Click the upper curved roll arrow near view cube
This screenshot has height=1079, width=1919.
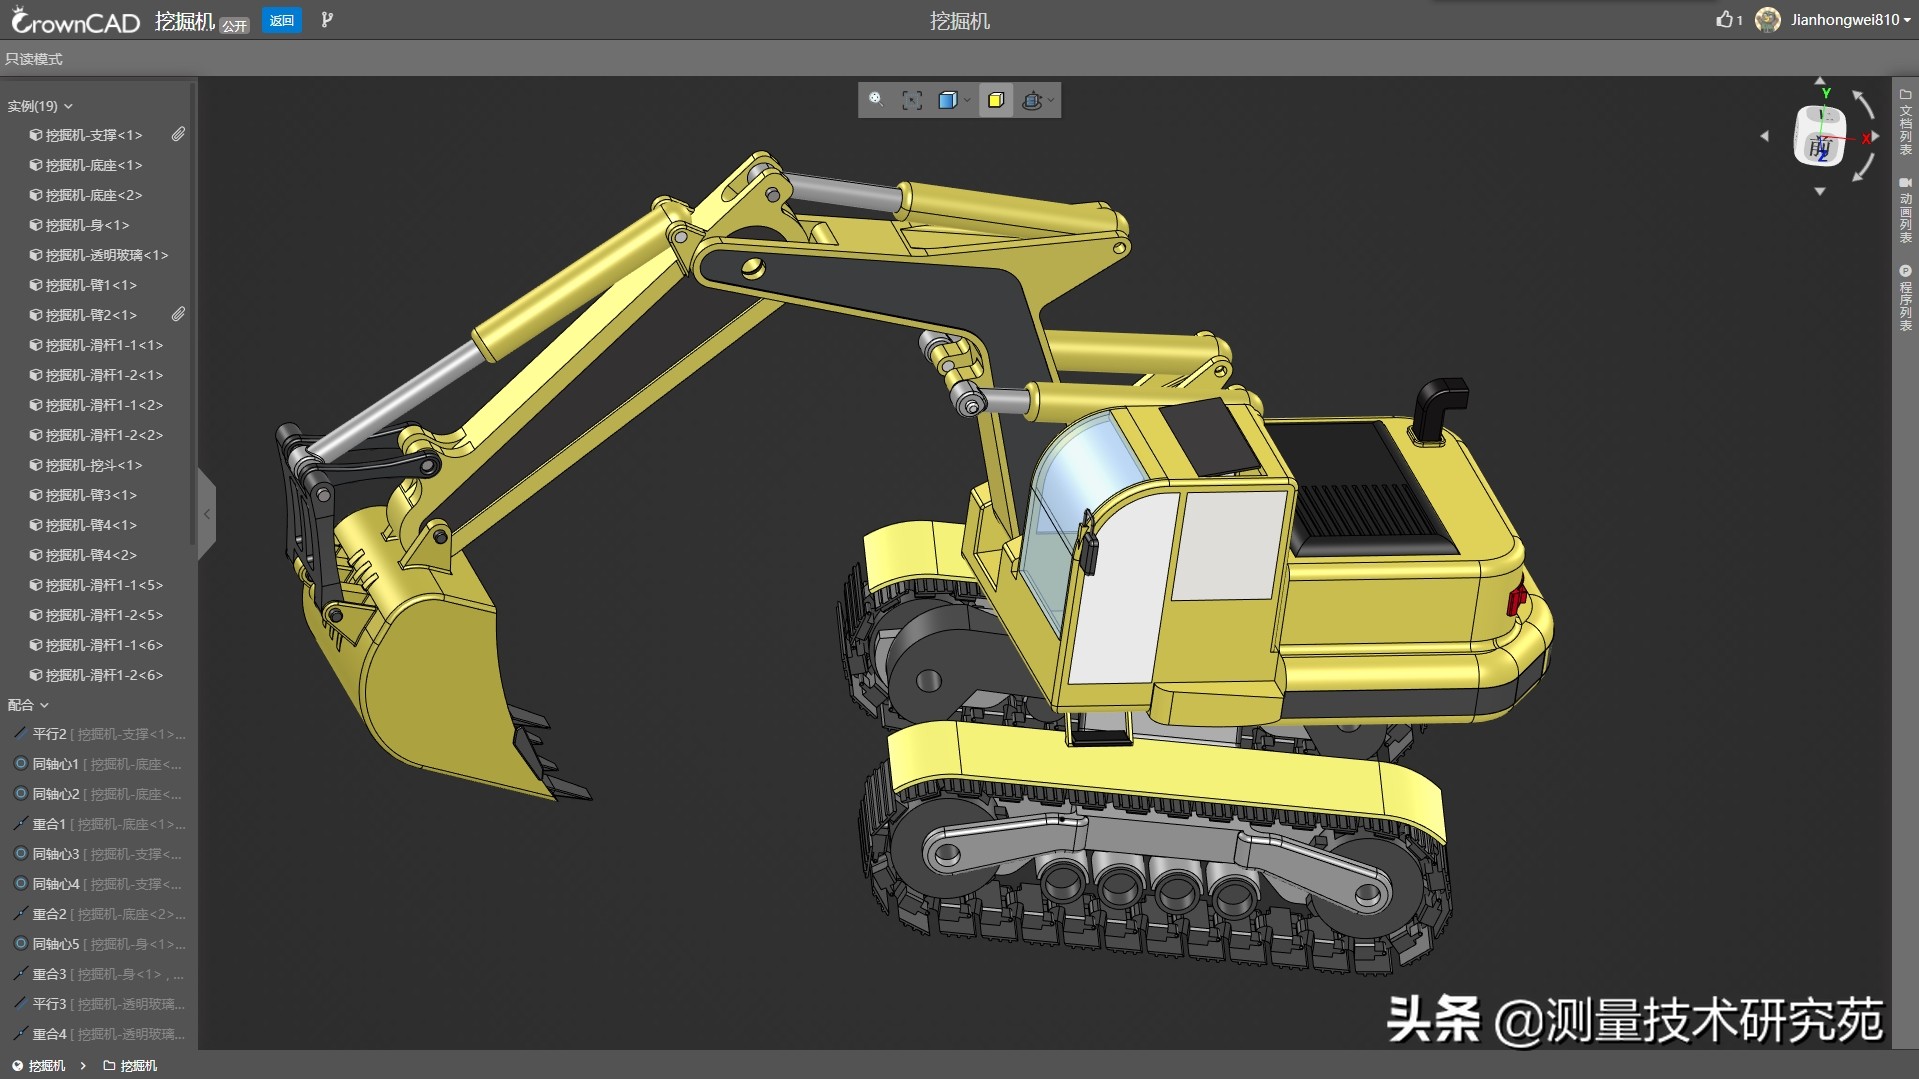(x=1863, y=103)
